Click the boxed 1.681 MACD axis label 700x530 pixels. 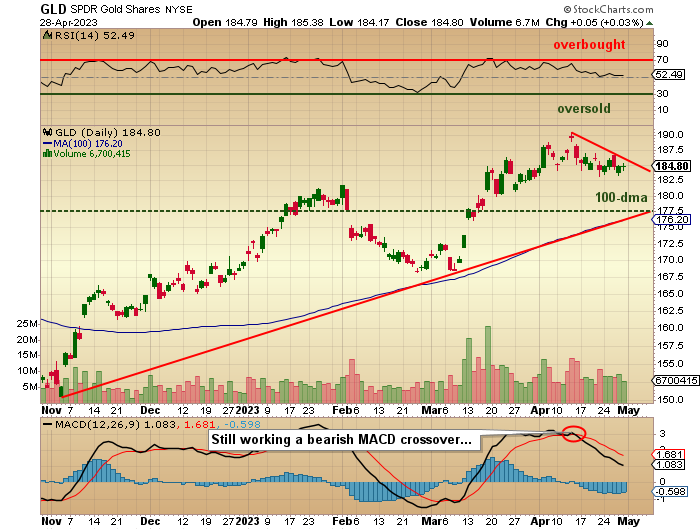(669, 455)
